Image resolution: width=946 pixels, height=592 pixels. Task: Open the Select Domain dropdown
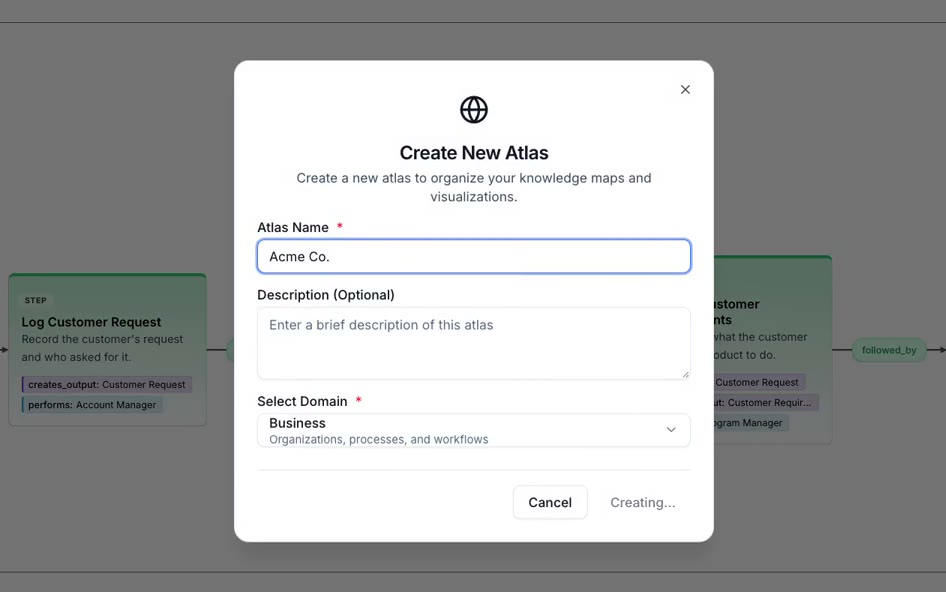point(474,430)
